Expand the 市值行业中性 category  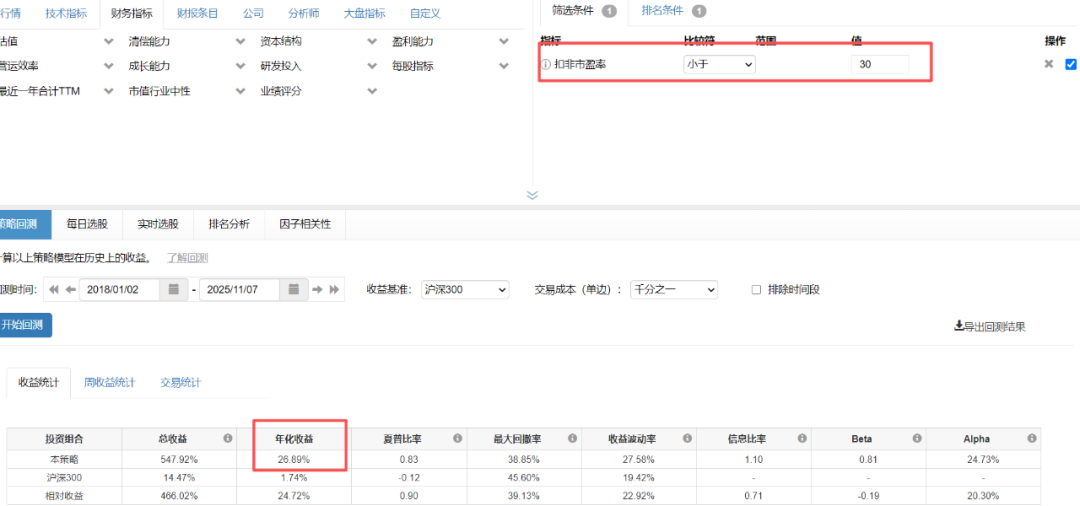240,91
